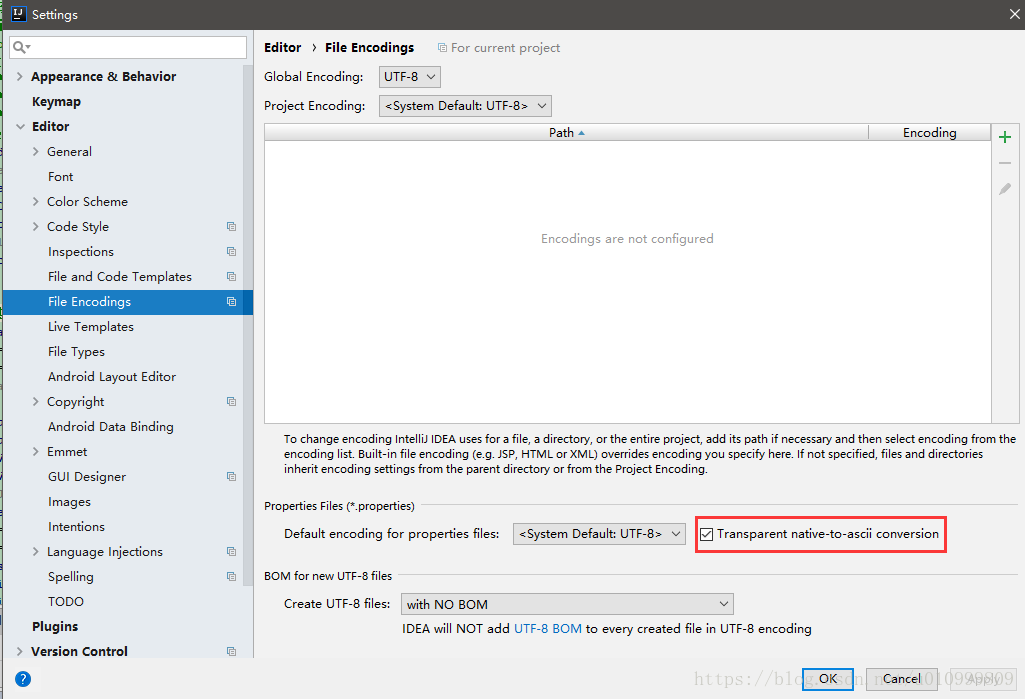This screenshot has width=1025, height=699.
Task: Click project icon next to Version Control
Action: pyautogui.click(x=231, y=651)
